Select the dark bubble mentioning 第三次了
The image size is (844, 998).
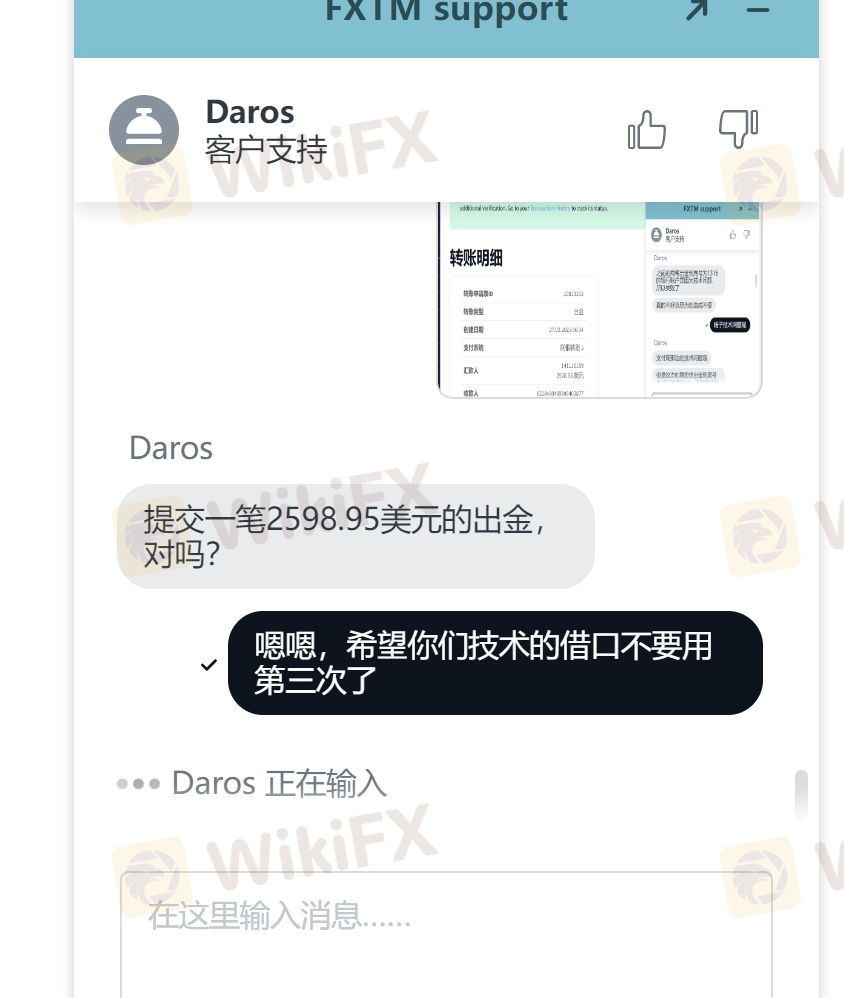point(495,663)
